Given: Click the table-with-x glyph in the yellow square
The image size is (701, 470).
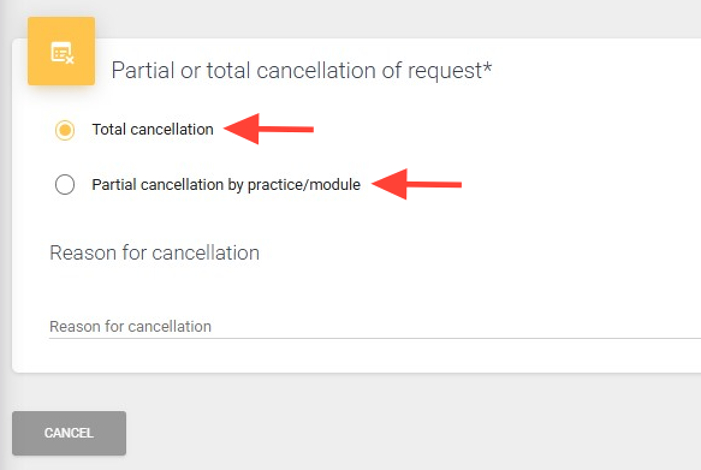Looking at the screenshot, I should tap(62, 52).
